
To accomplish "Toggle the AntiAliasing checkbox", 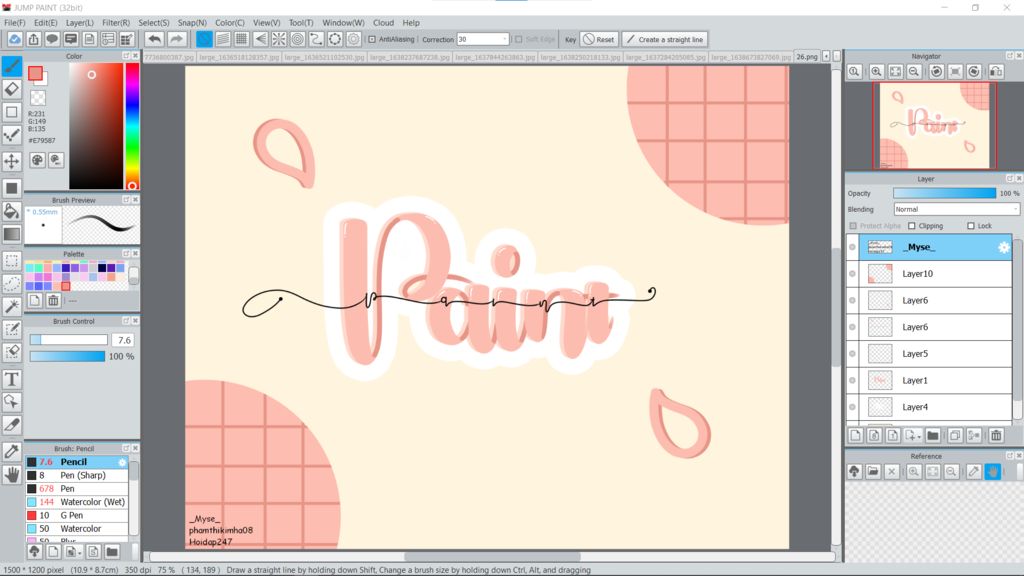I will coord(372,39).
